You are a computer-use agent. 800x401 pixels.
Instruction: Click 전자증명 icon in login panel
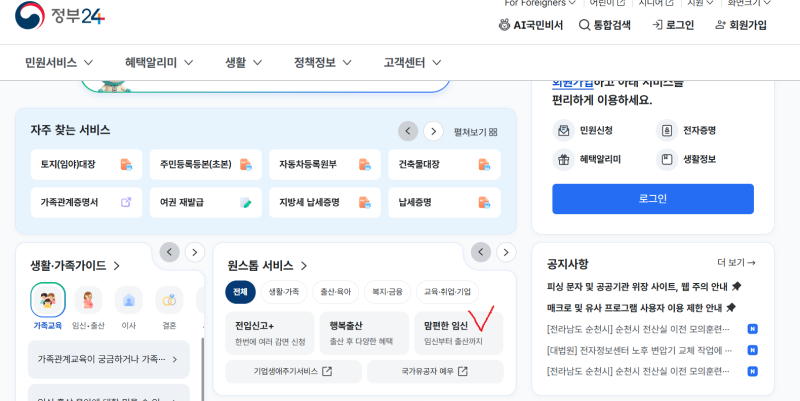(x=667, y=131)
